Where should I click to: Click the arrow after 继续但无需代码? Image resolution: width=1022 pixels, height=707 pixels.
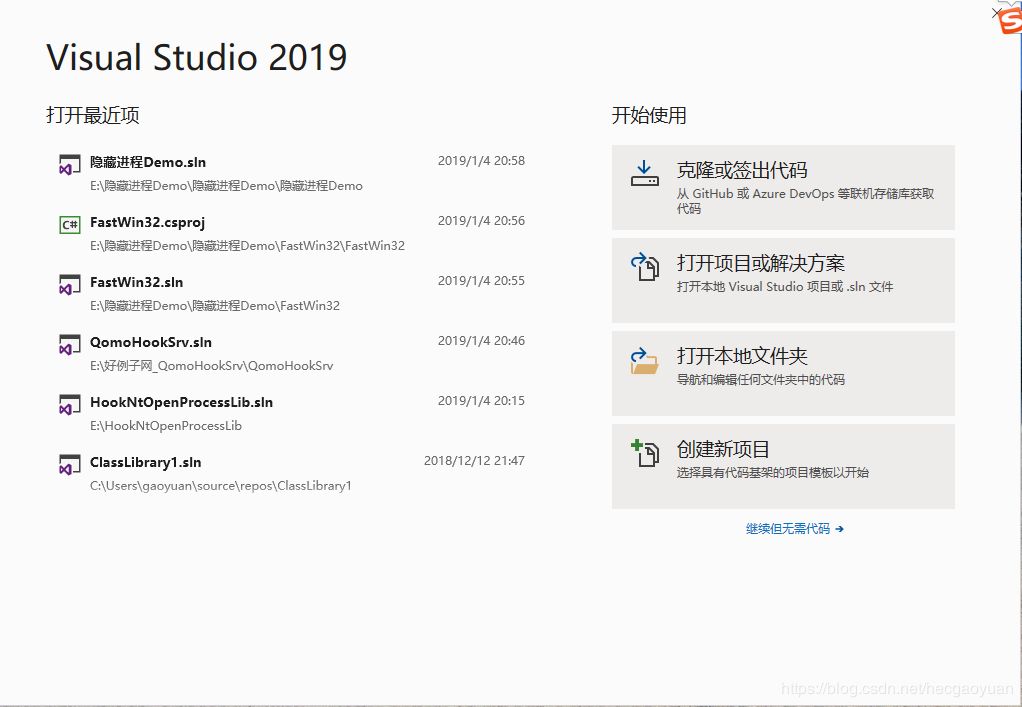coord(840,529)
